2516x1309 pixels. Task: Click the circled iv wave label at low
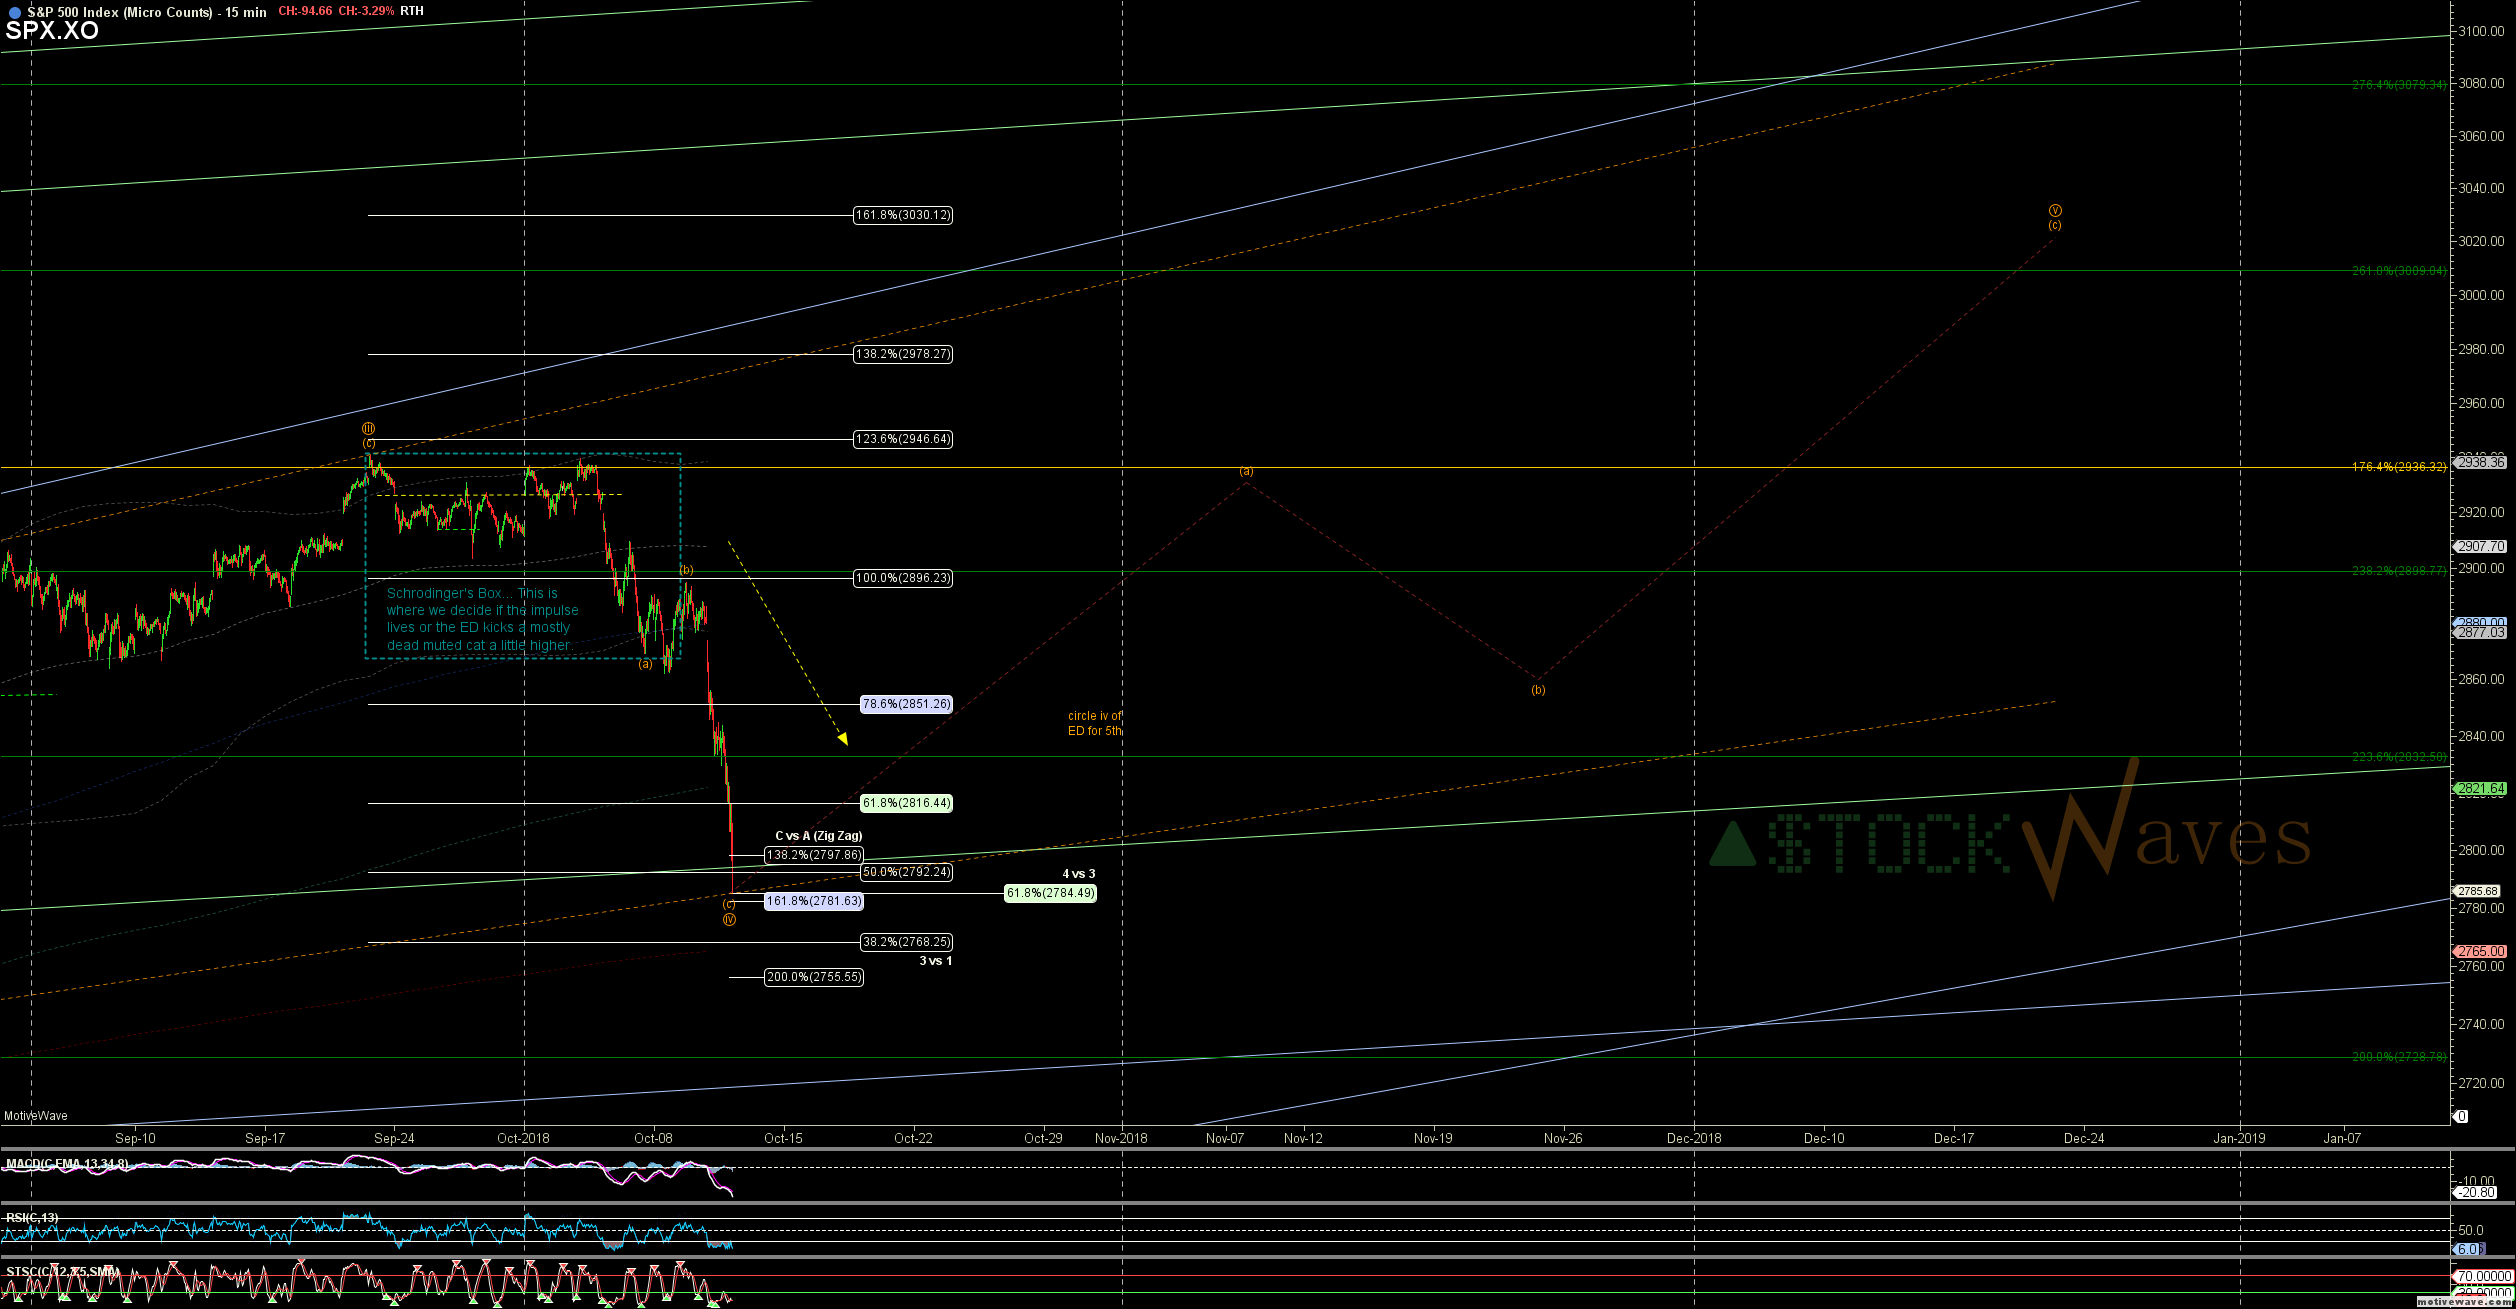[729, 919]
